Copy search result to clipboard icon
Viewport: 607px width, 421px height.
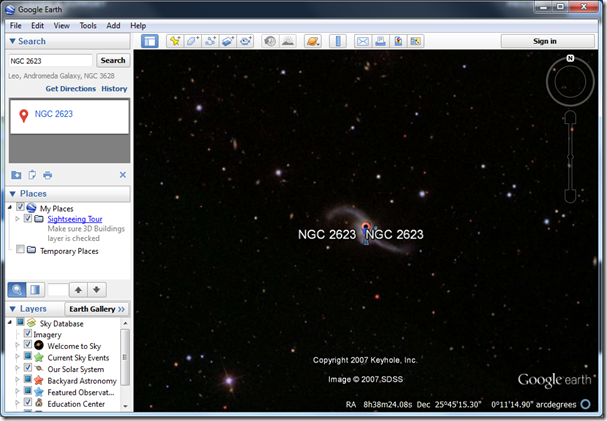click(32, 175)
